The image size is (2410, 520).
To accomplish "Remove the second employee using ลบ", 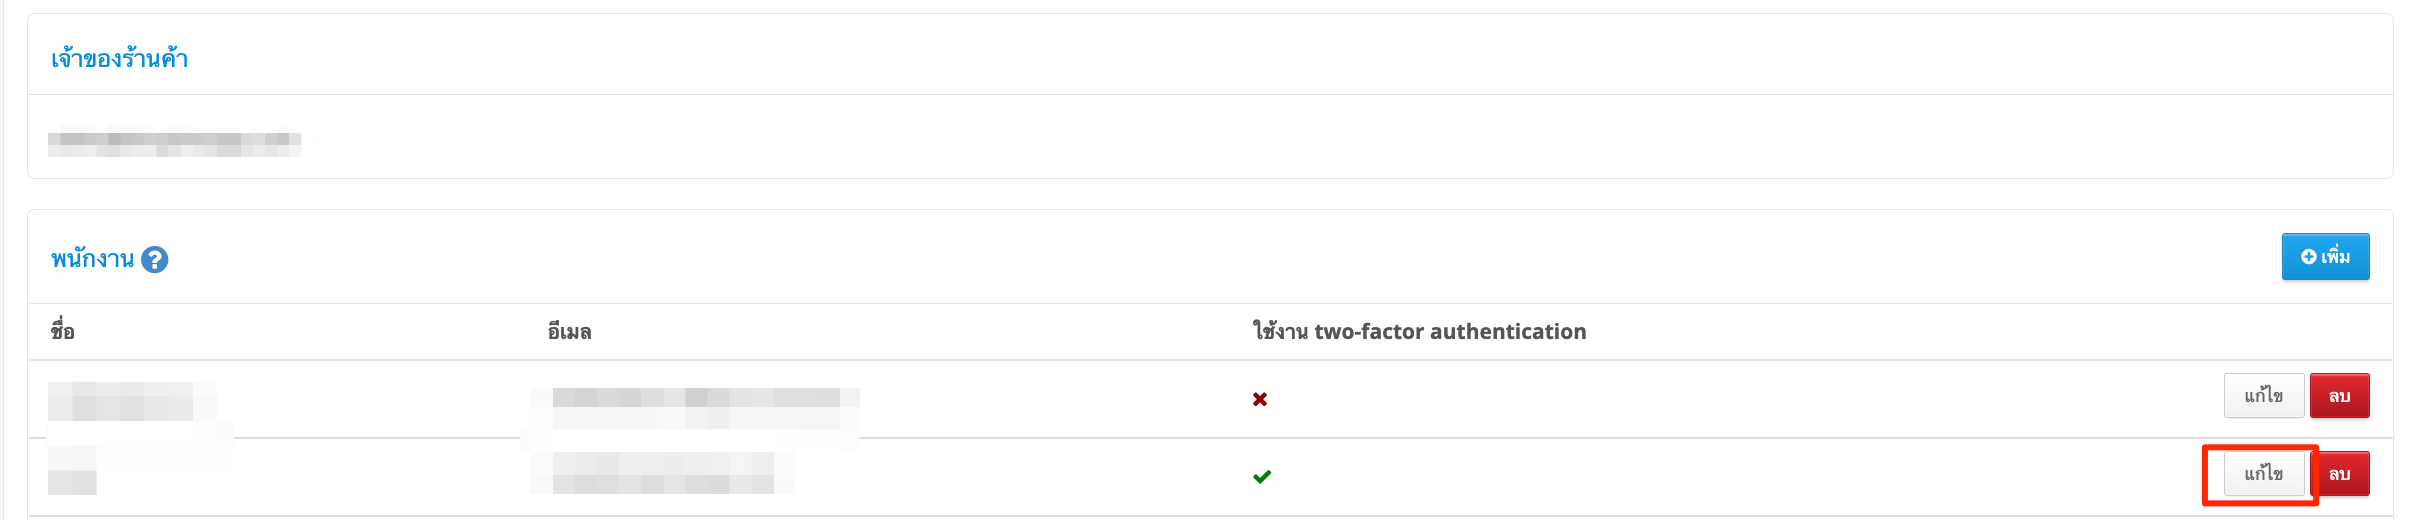I will [2339, 474].
